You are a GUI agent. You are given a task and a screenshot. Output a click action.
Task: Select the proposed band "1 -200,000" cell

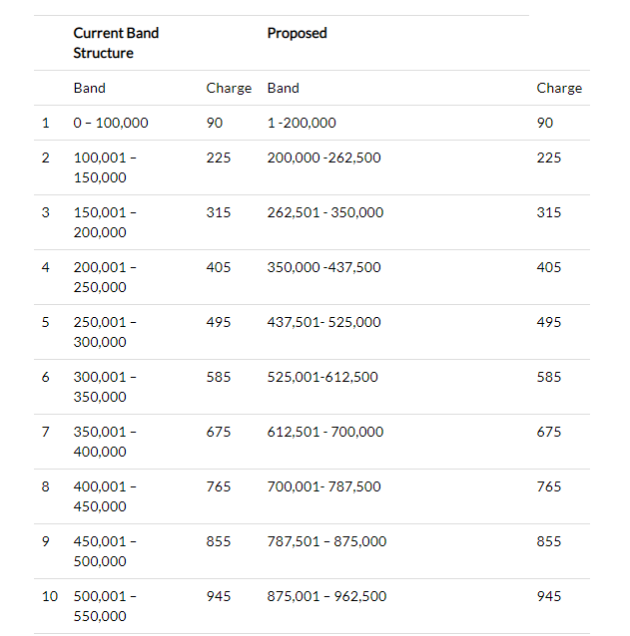coord(302,123)
